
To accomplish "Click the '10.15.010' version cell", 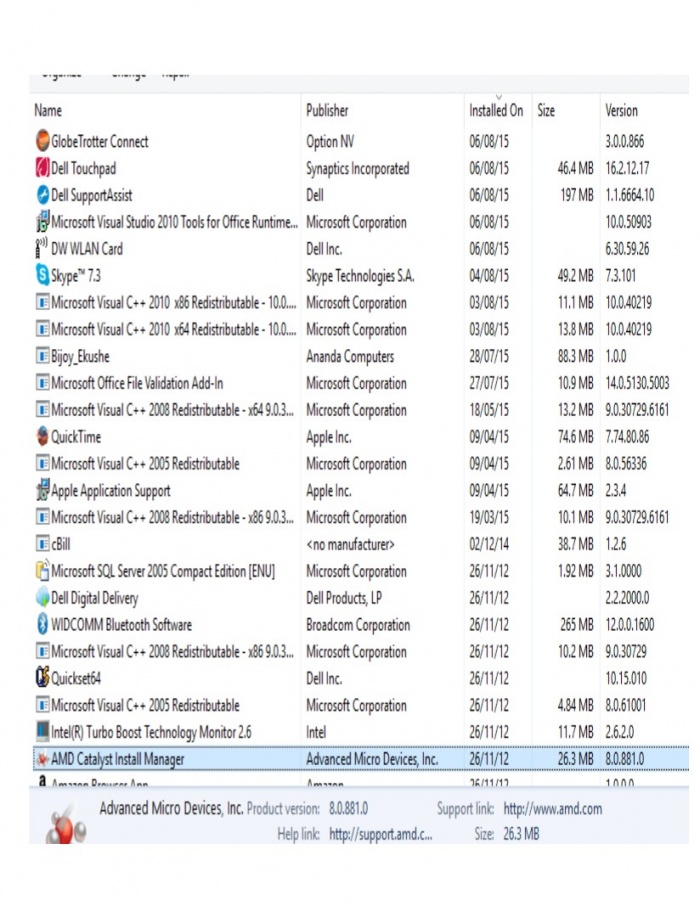I will pyautogui.click(x=626, y=678).
